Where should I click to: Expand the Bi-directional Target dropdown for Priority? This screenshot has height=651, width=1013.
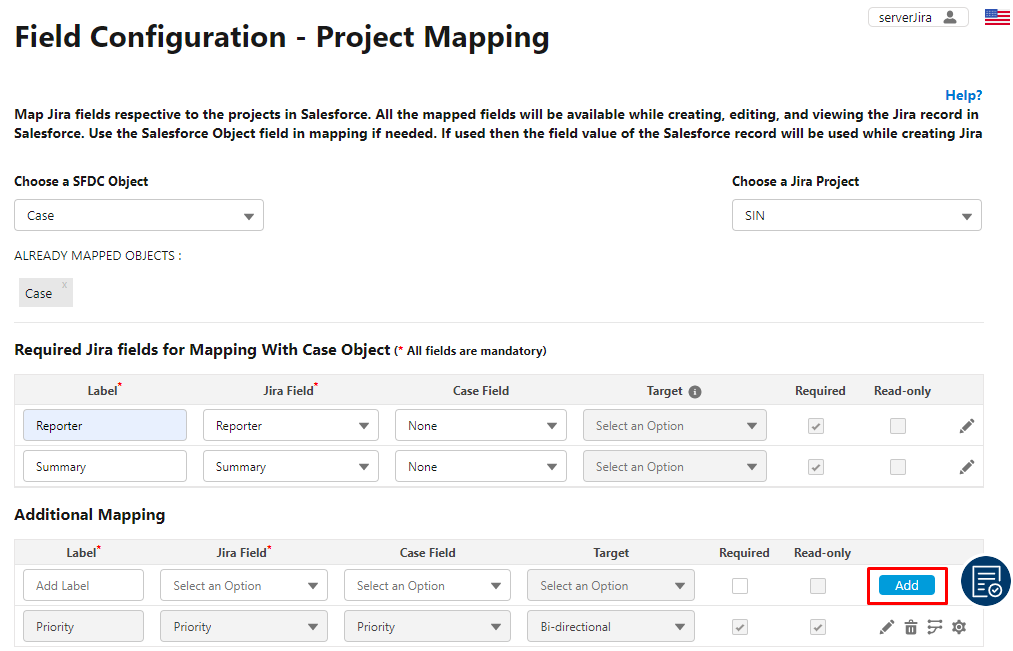click(610, 627)
